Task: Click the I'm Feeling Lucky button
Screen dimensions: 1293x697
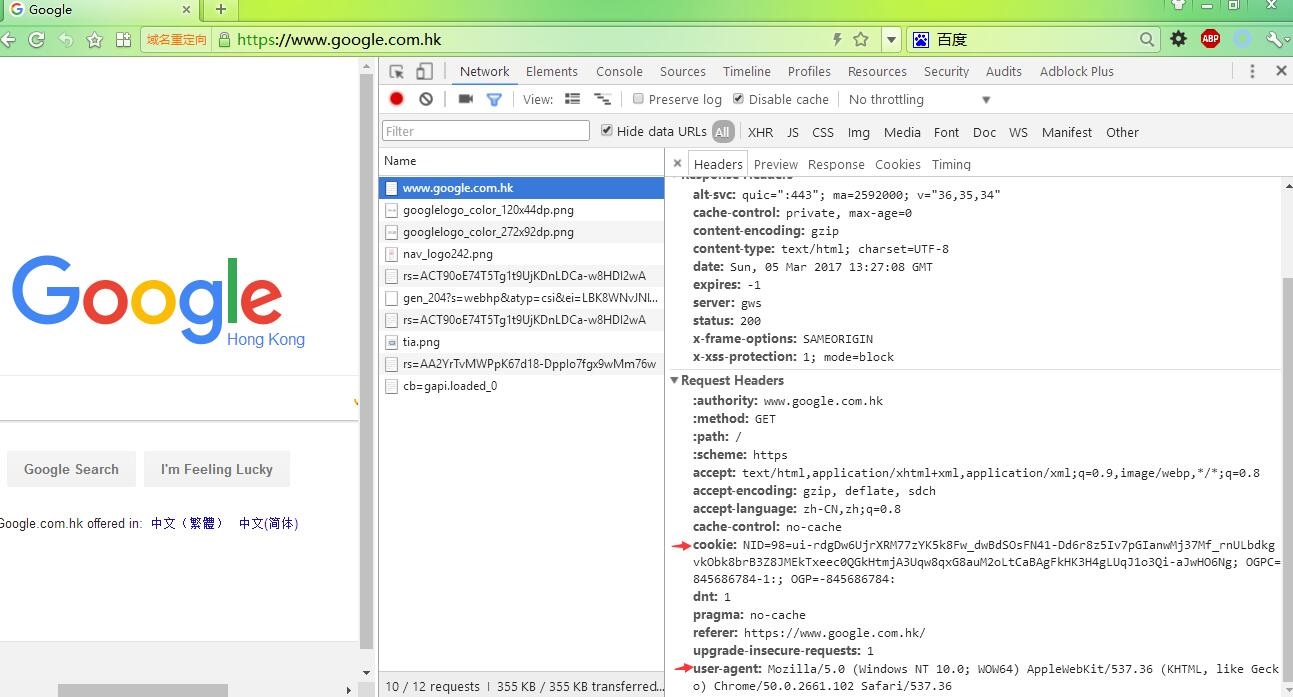Action: [217, 469]
